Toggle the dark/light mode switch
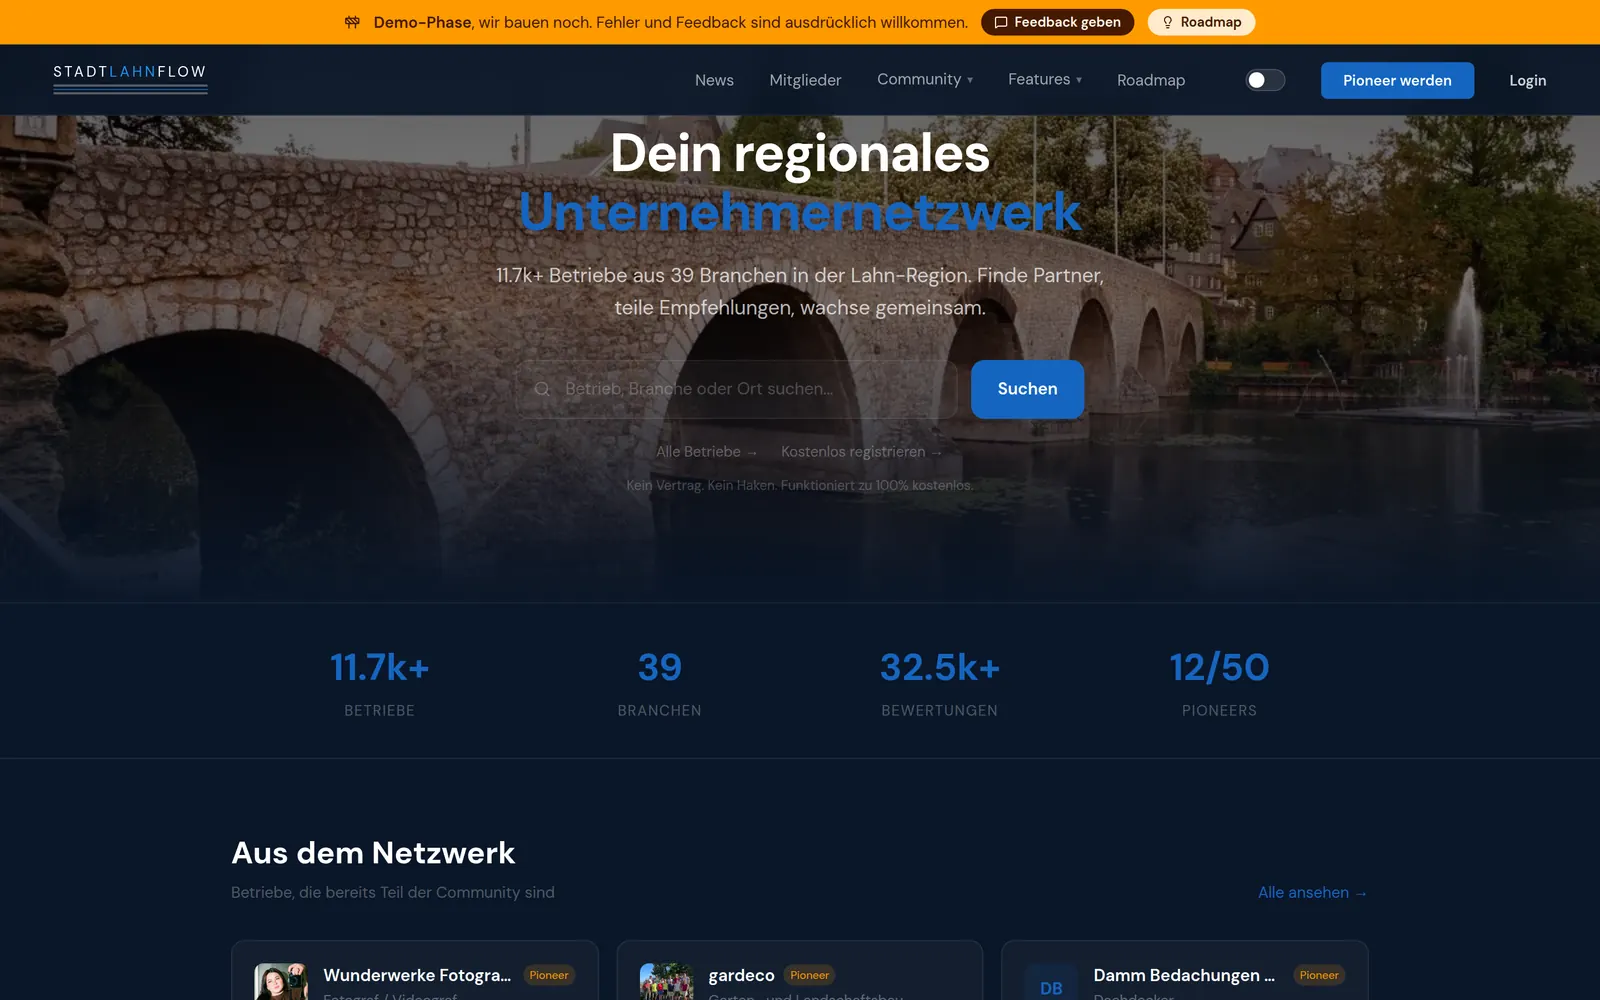 [x=1265, y=80]
